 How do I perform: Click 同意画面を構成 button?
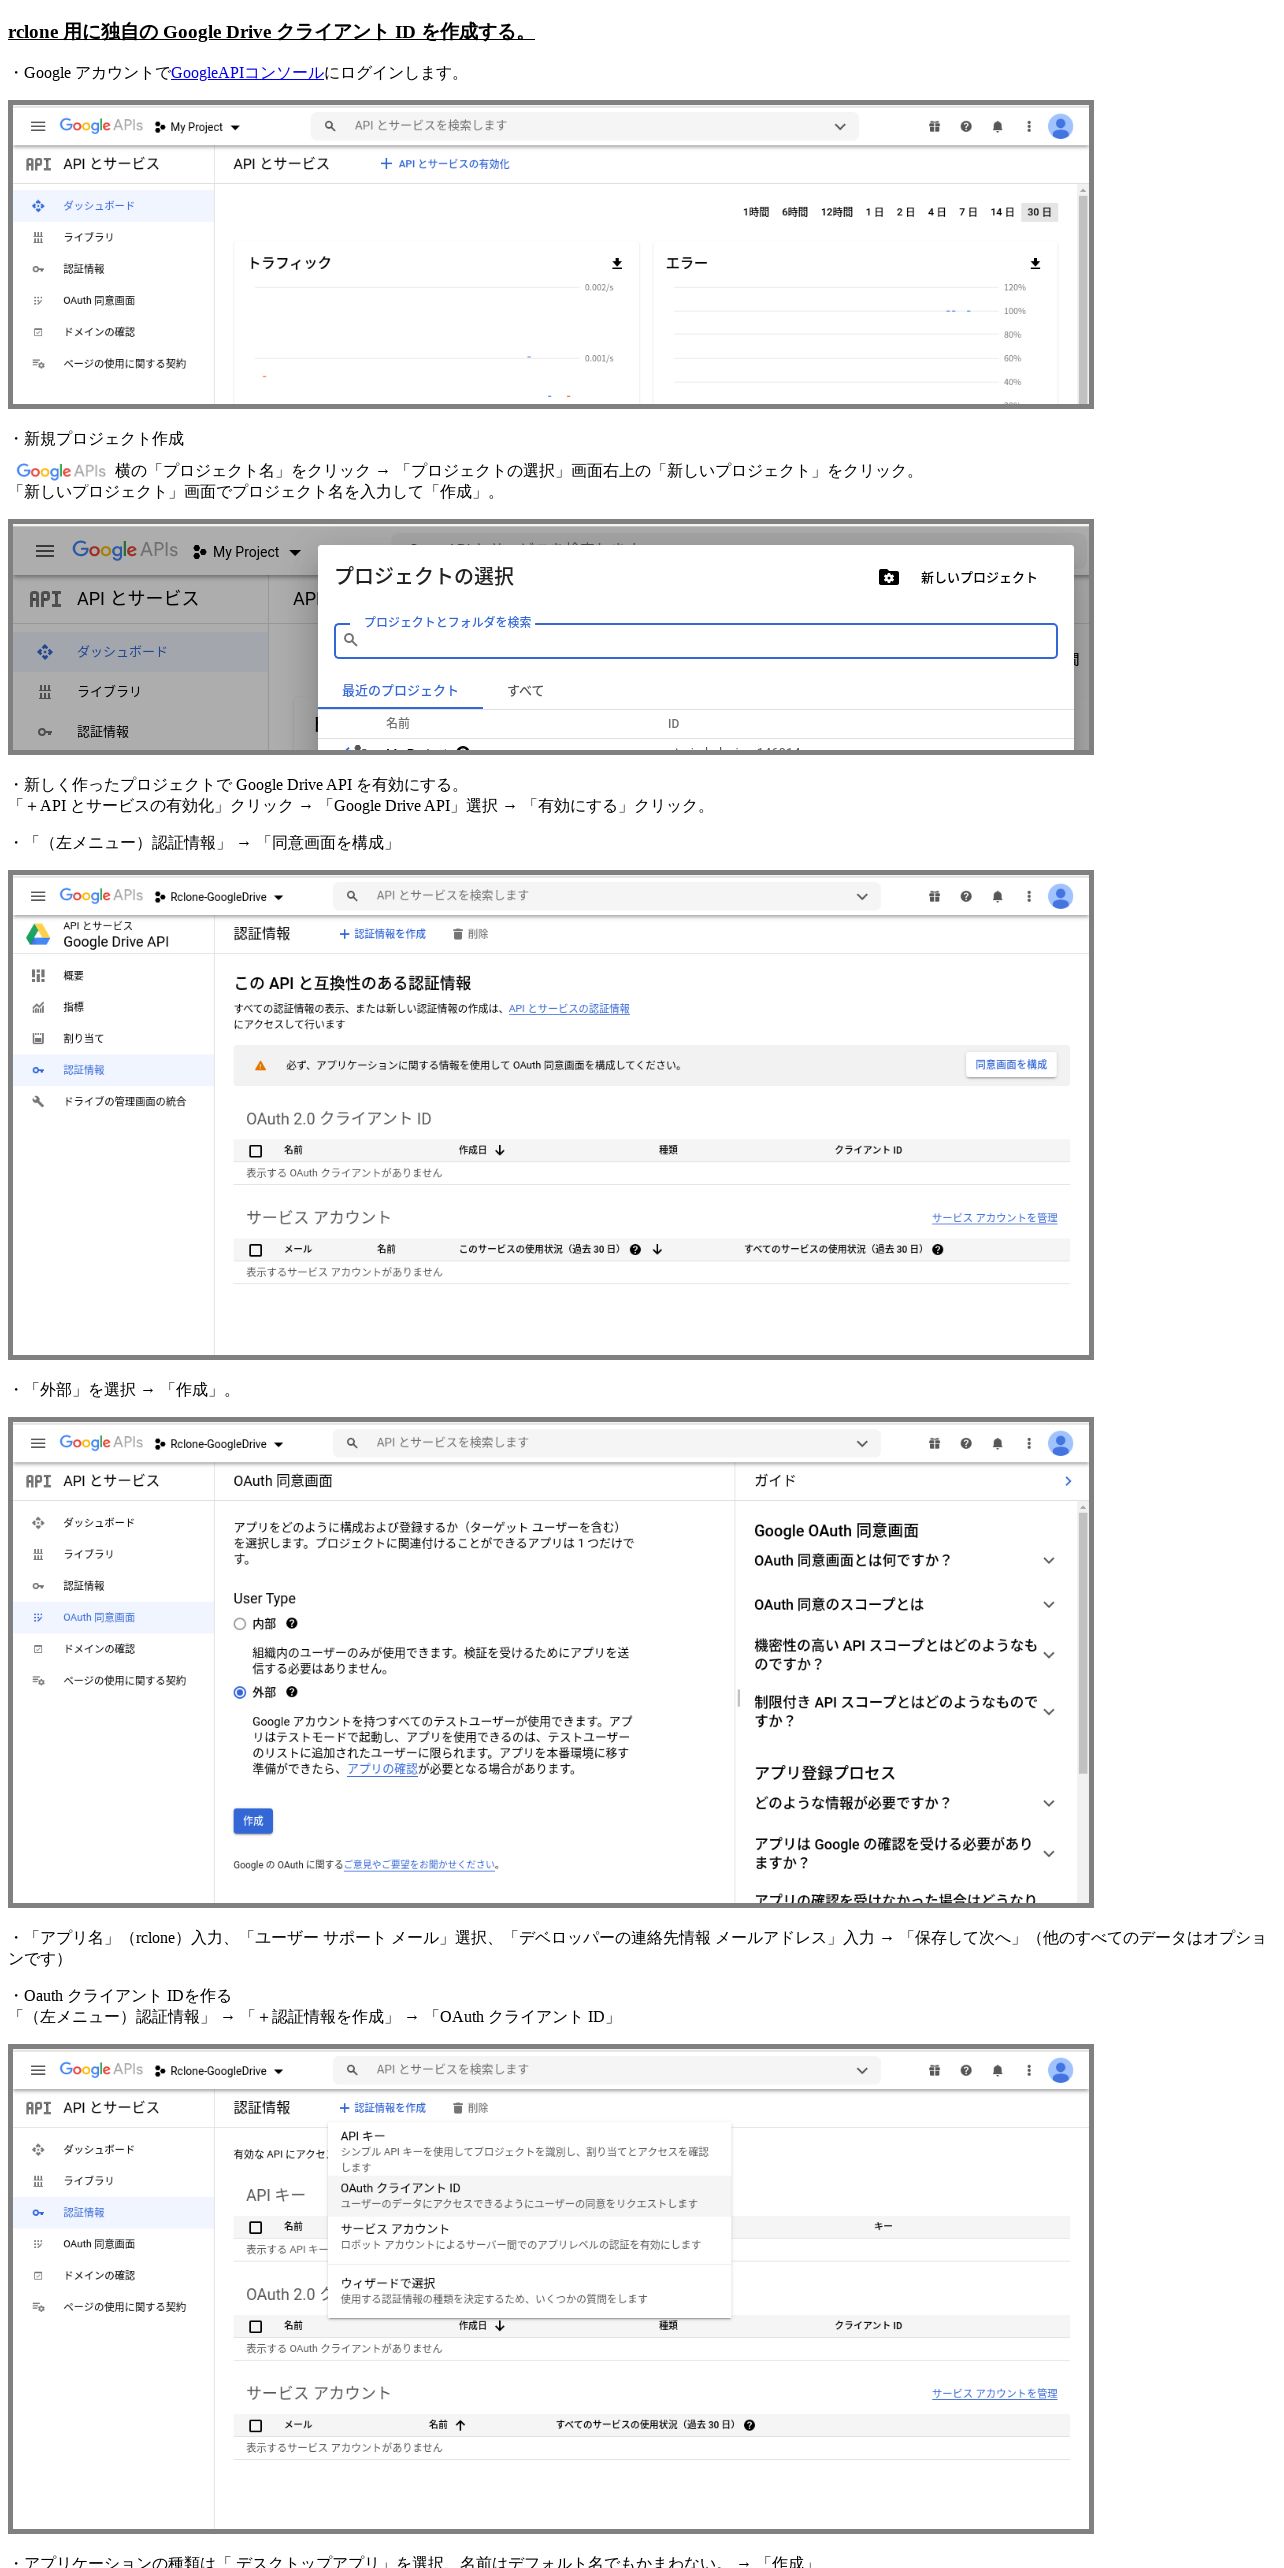tap(1011, 1065)
